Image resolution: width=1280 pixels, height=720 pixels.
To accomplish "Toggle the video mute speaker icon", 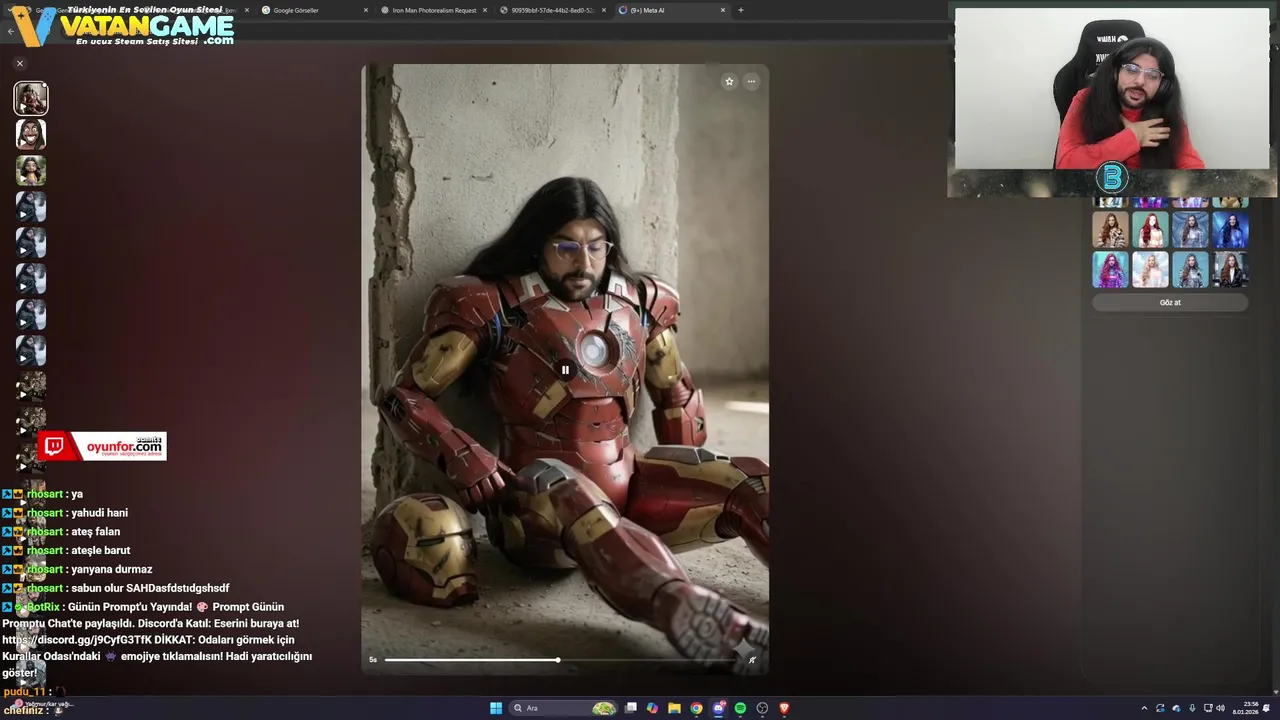I will (752, 660).
